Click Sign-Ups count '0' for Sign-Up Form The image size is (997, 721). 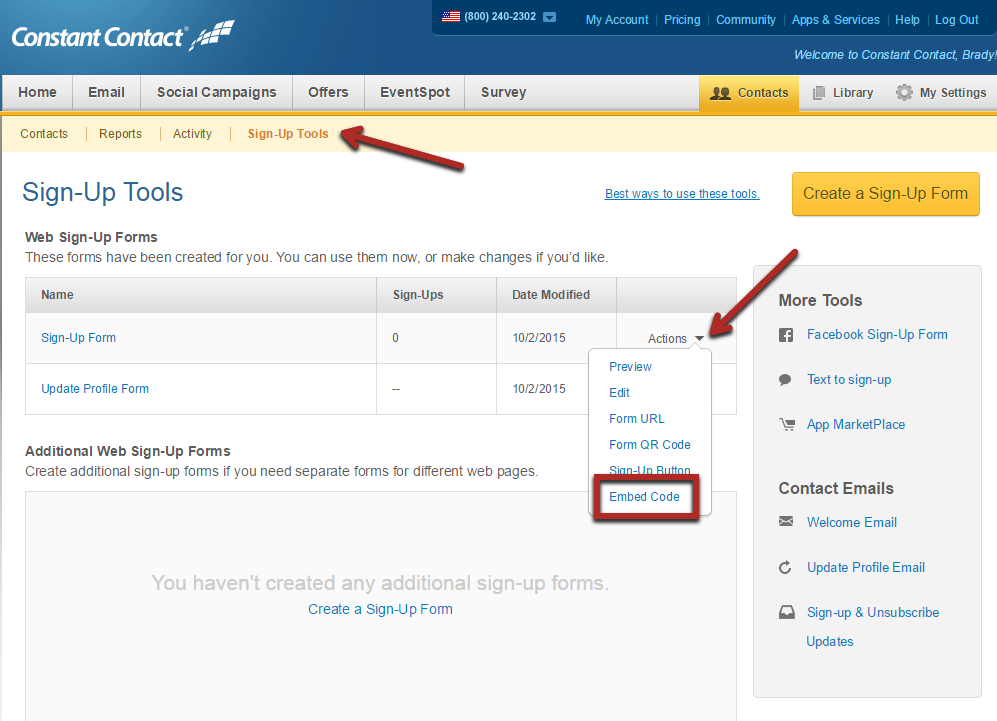pos(395,338)
